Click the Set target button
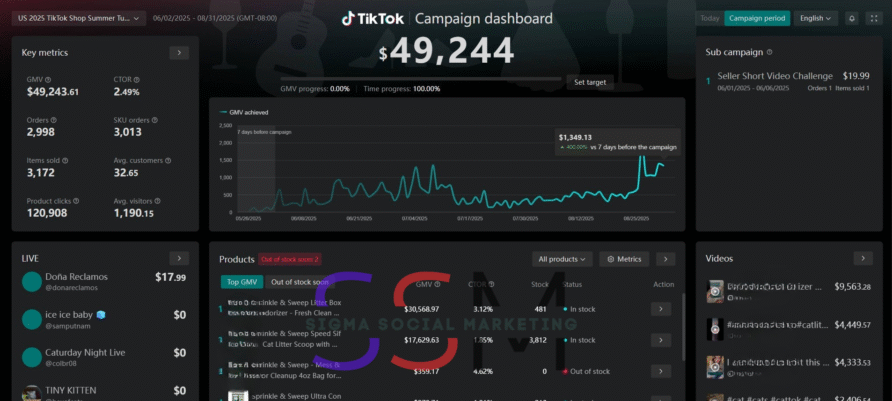 (x=590, y=82)
